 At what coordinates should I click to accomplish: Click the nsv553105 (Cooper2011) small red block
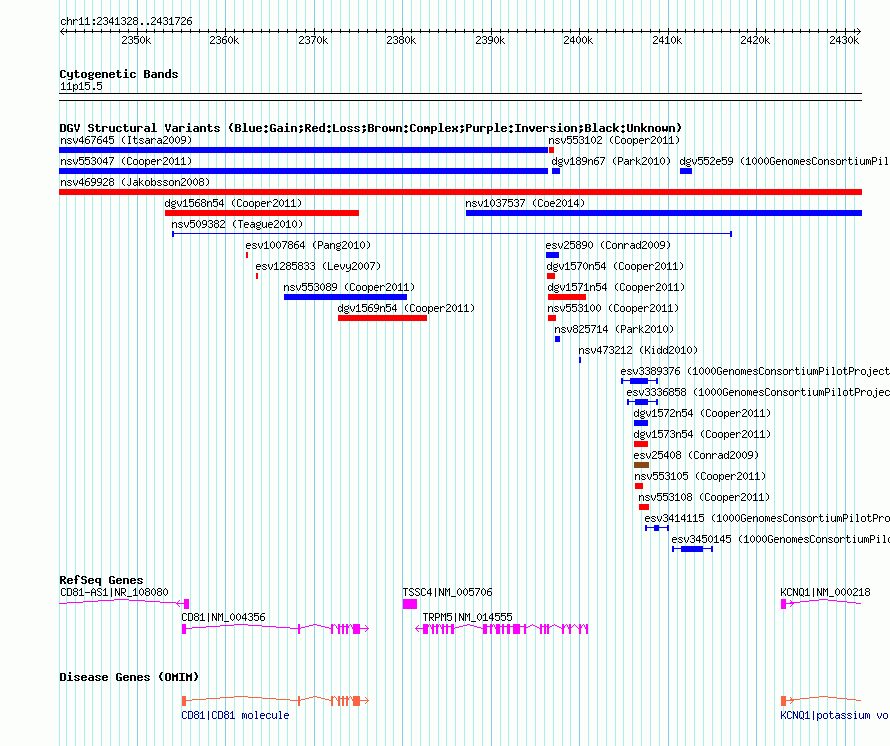639,486
